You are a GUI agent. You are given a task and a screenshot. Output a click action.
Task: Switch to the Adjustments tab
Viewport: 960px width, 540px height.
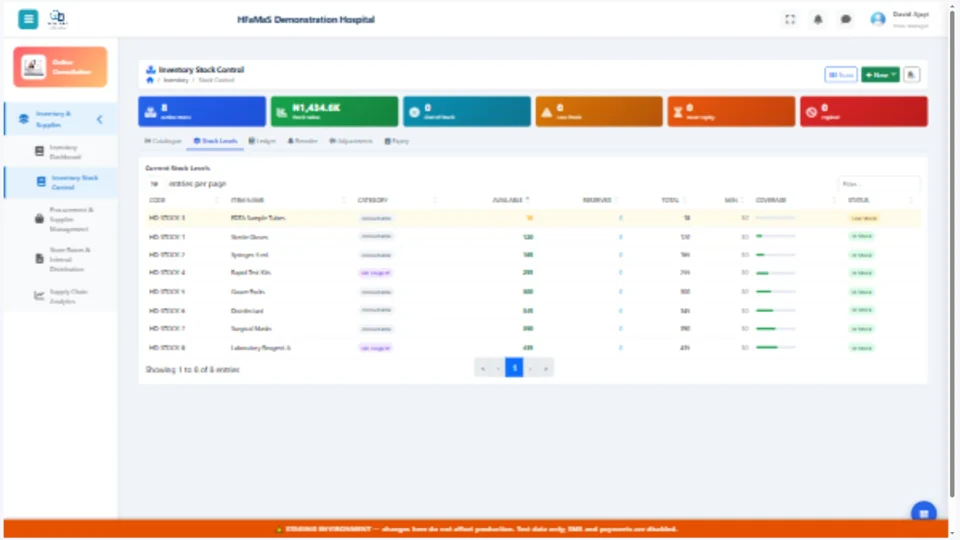coord(351,141)
